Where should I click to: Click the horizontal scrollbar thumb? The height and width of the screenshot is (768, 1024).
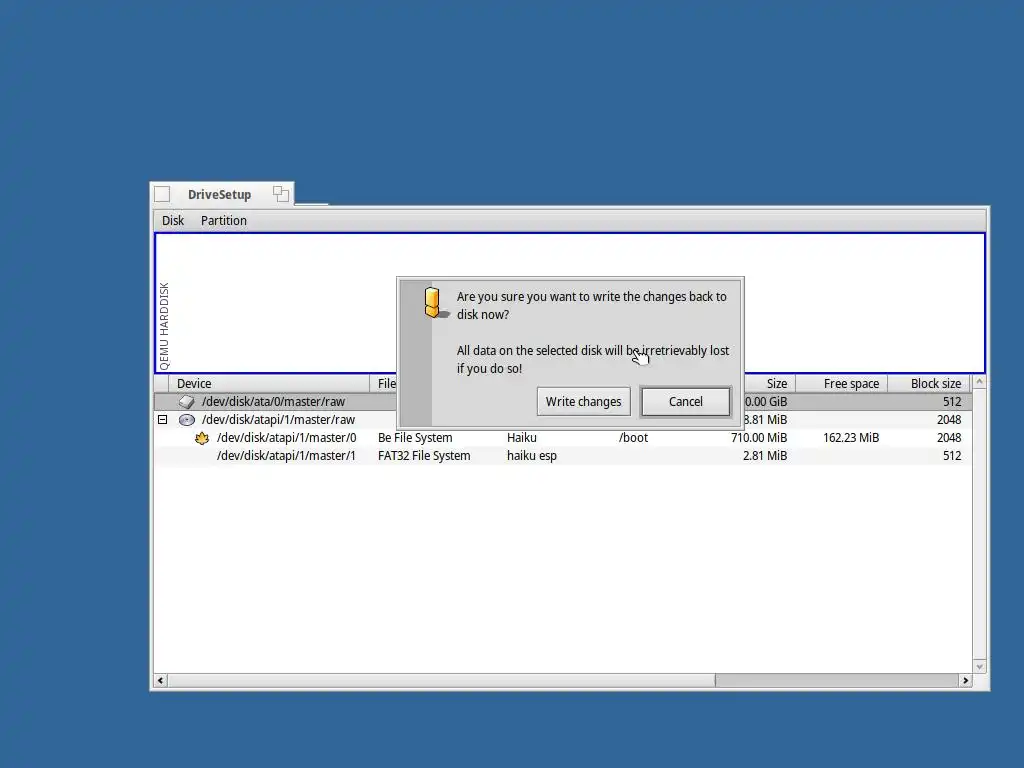(x=441, y=680)
